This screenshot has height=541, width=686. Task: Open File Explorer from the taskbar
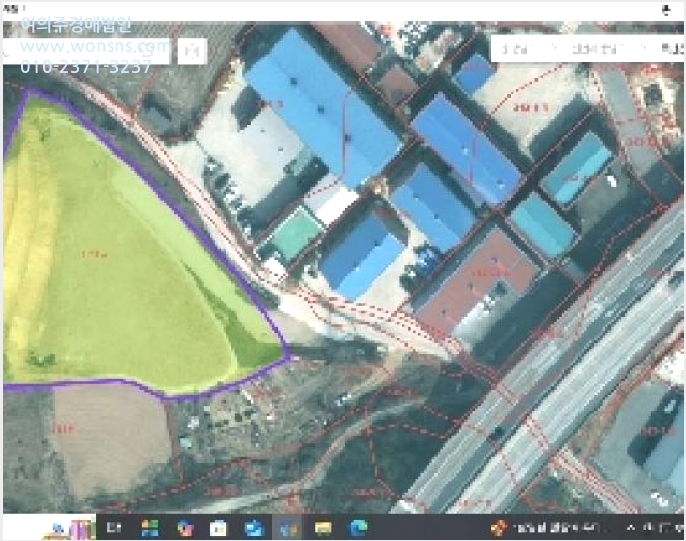tap(323, 528)
